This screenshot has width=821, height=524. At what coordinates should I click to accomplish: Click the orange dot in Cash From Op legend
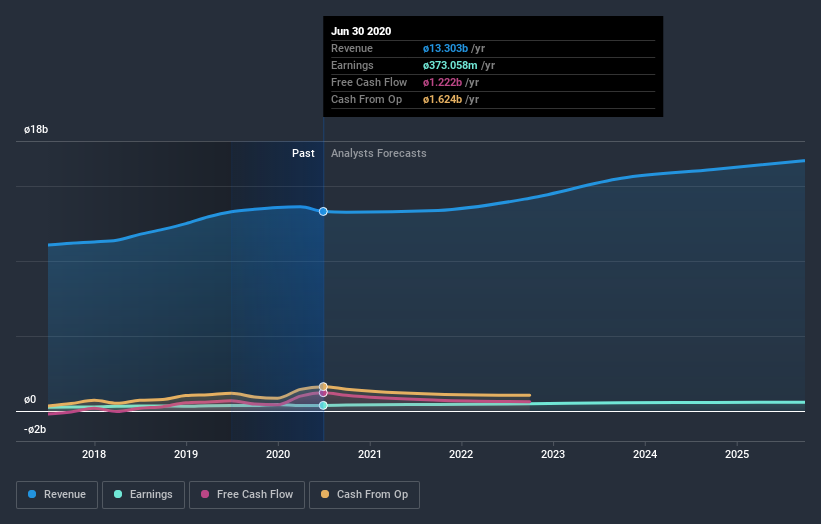pos(325,494)
